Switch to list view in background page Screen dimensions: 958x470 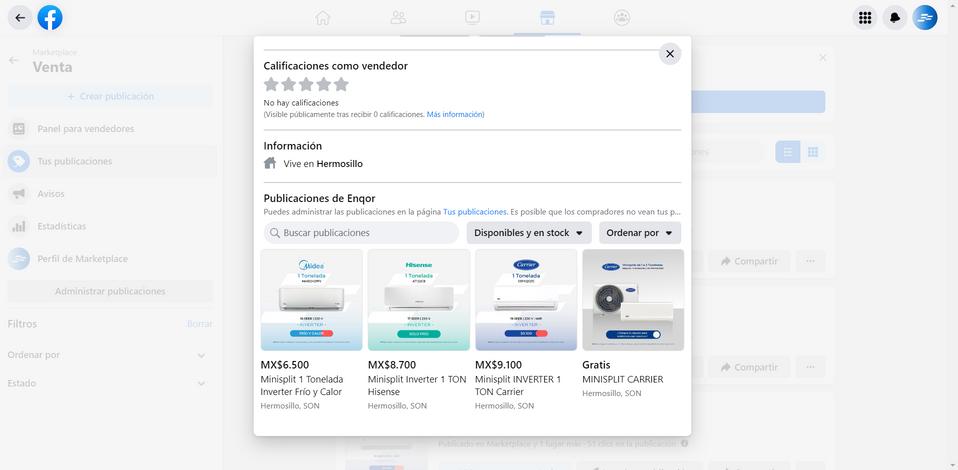tap(788, 152)
